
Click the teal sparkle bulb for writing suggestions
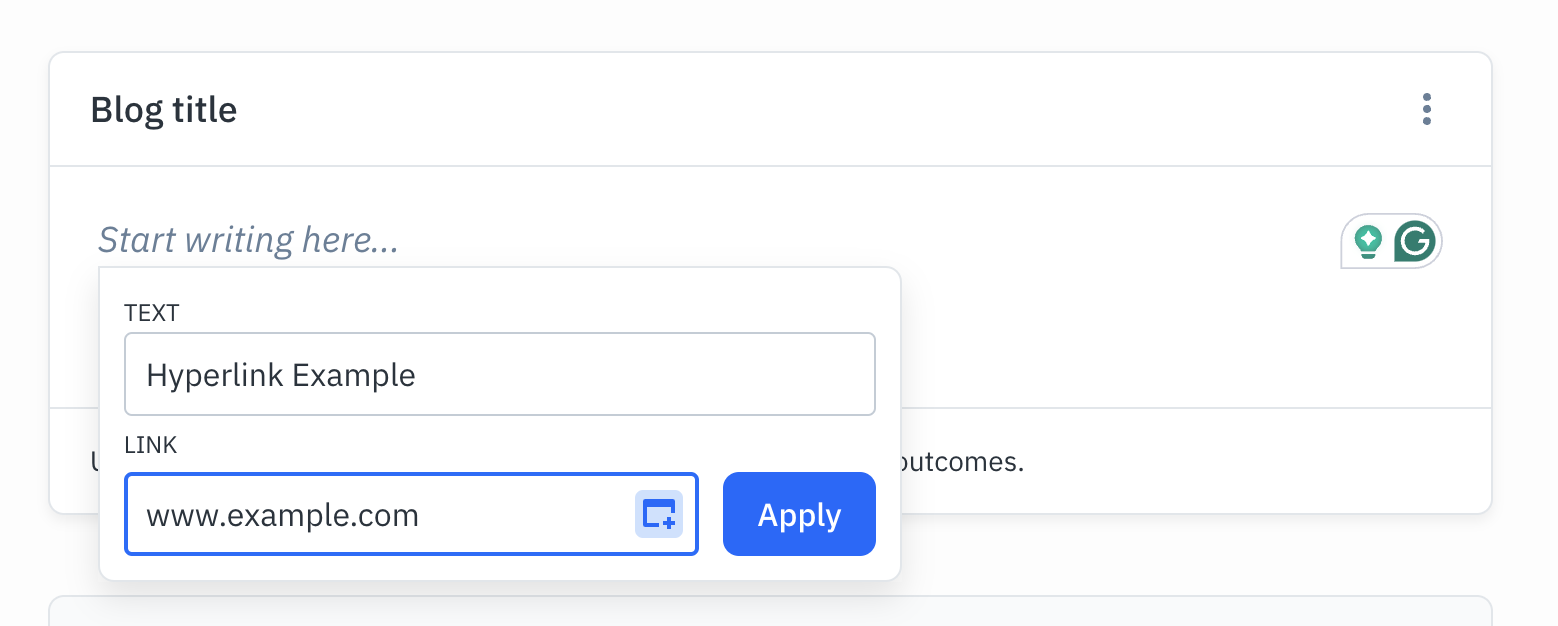click(x=1368, y=240)
